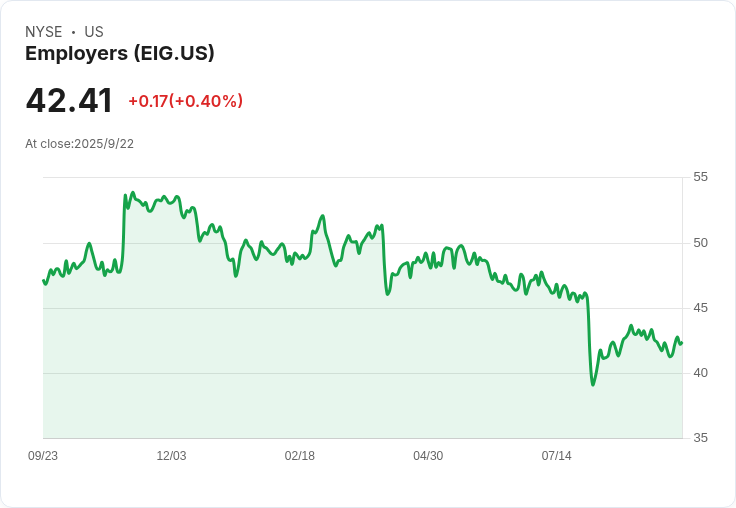Click the 40 y-axis price label
Screen dimensions: 736x508
(x=701, y=373)
